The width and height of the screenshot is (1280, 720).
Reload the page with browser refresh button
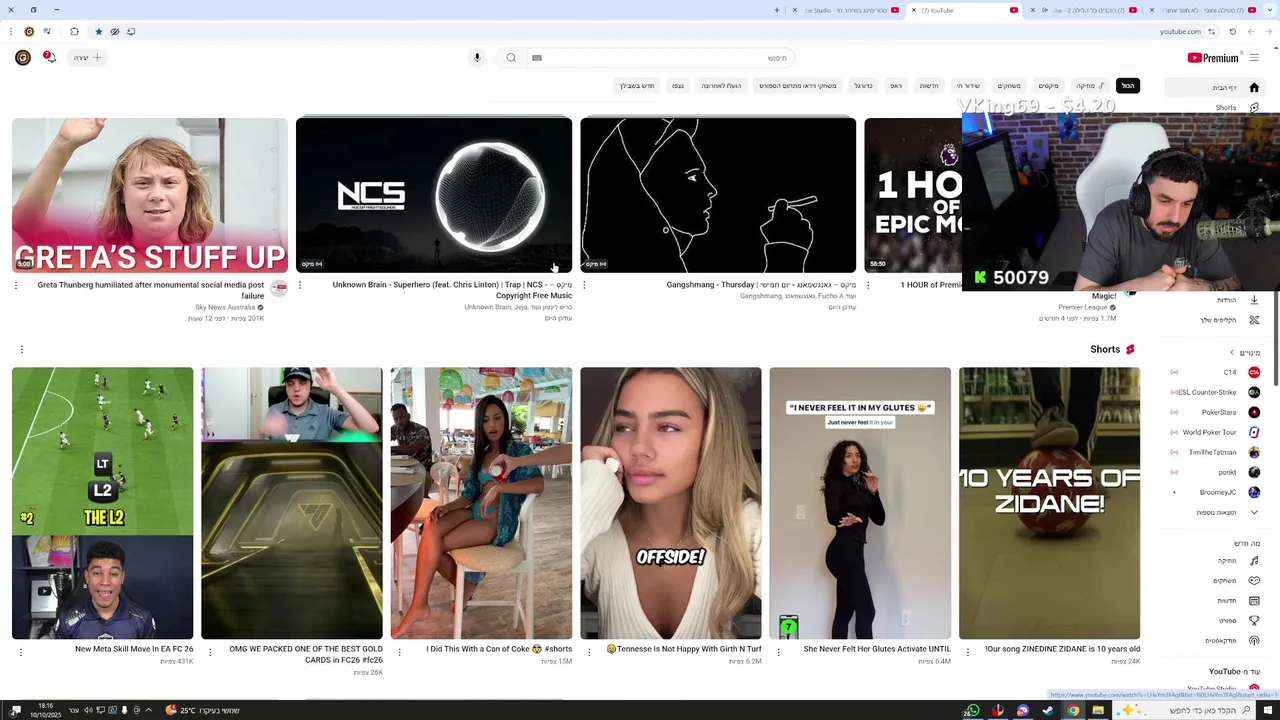1233,31
